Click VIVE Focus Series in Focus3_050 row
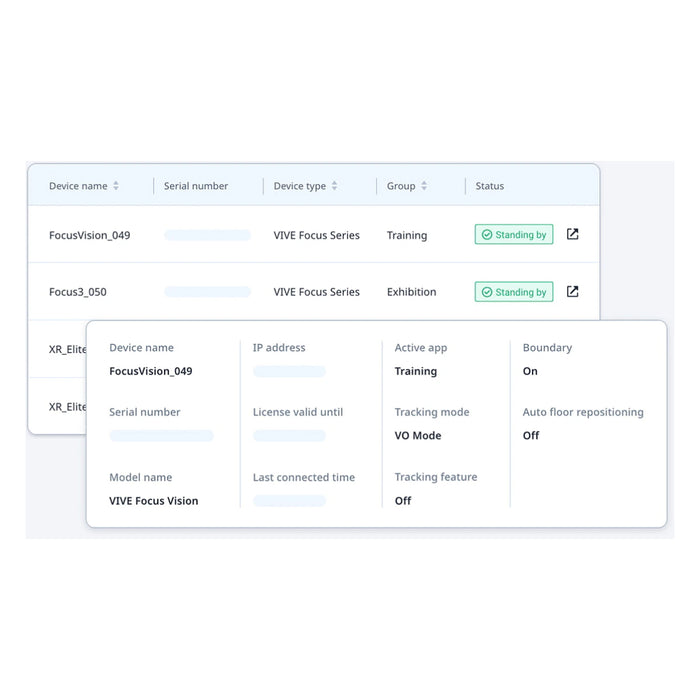The image size is (700, 700). point(317,292)
